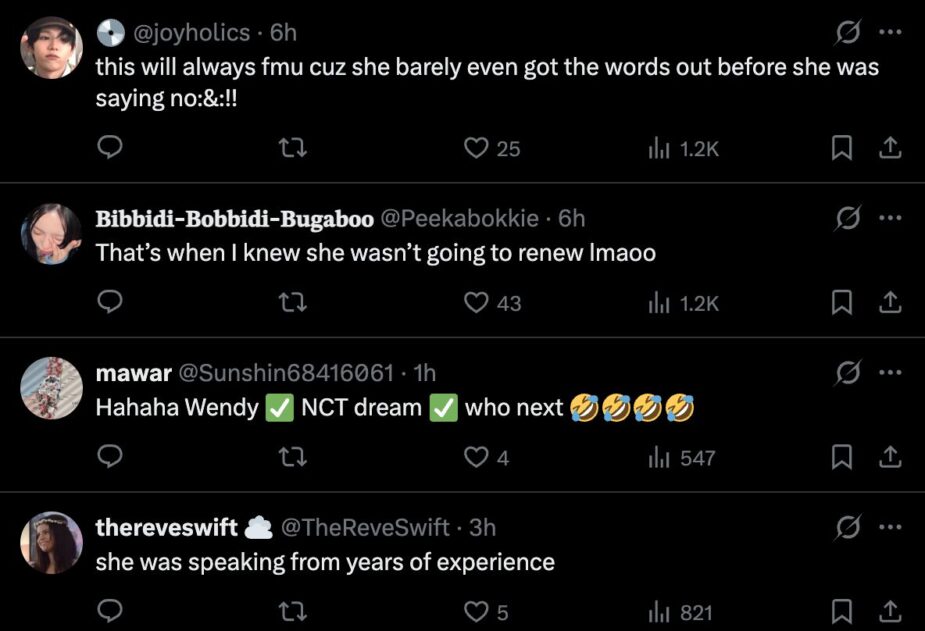The width and height of the screenshot is (925, 631).
Task: Open more menu on @Peekabokkie tweet
Action: [889, 218]
